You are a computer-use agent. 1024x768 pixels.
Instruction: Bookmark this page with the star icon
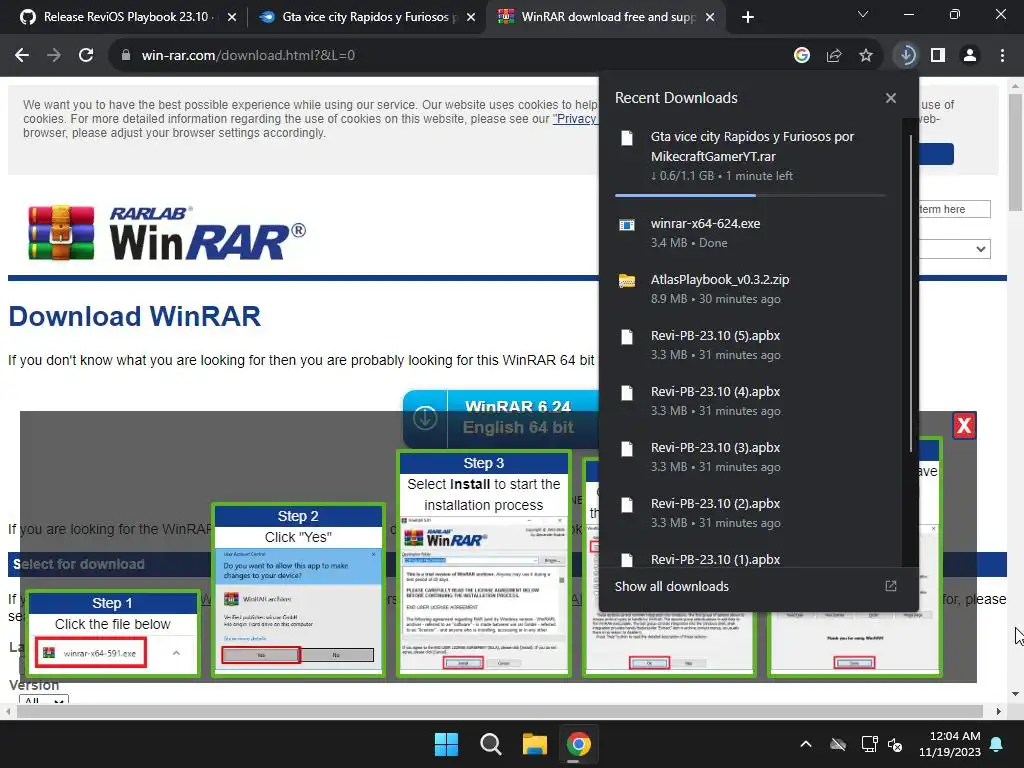pos(866,56)
